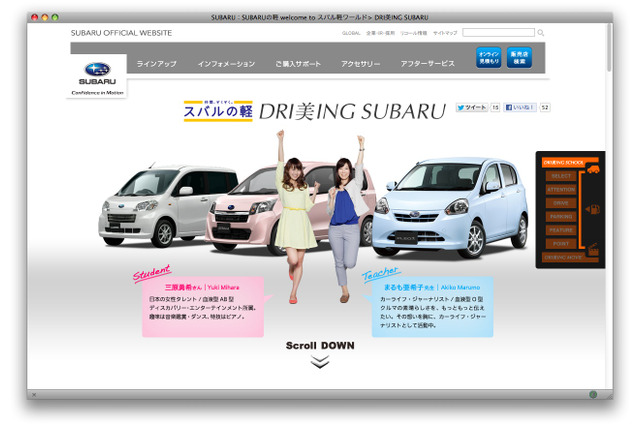Select DRI美ING SCHOOL tab in side panel
Screen dimensions: 640x426
563,162
